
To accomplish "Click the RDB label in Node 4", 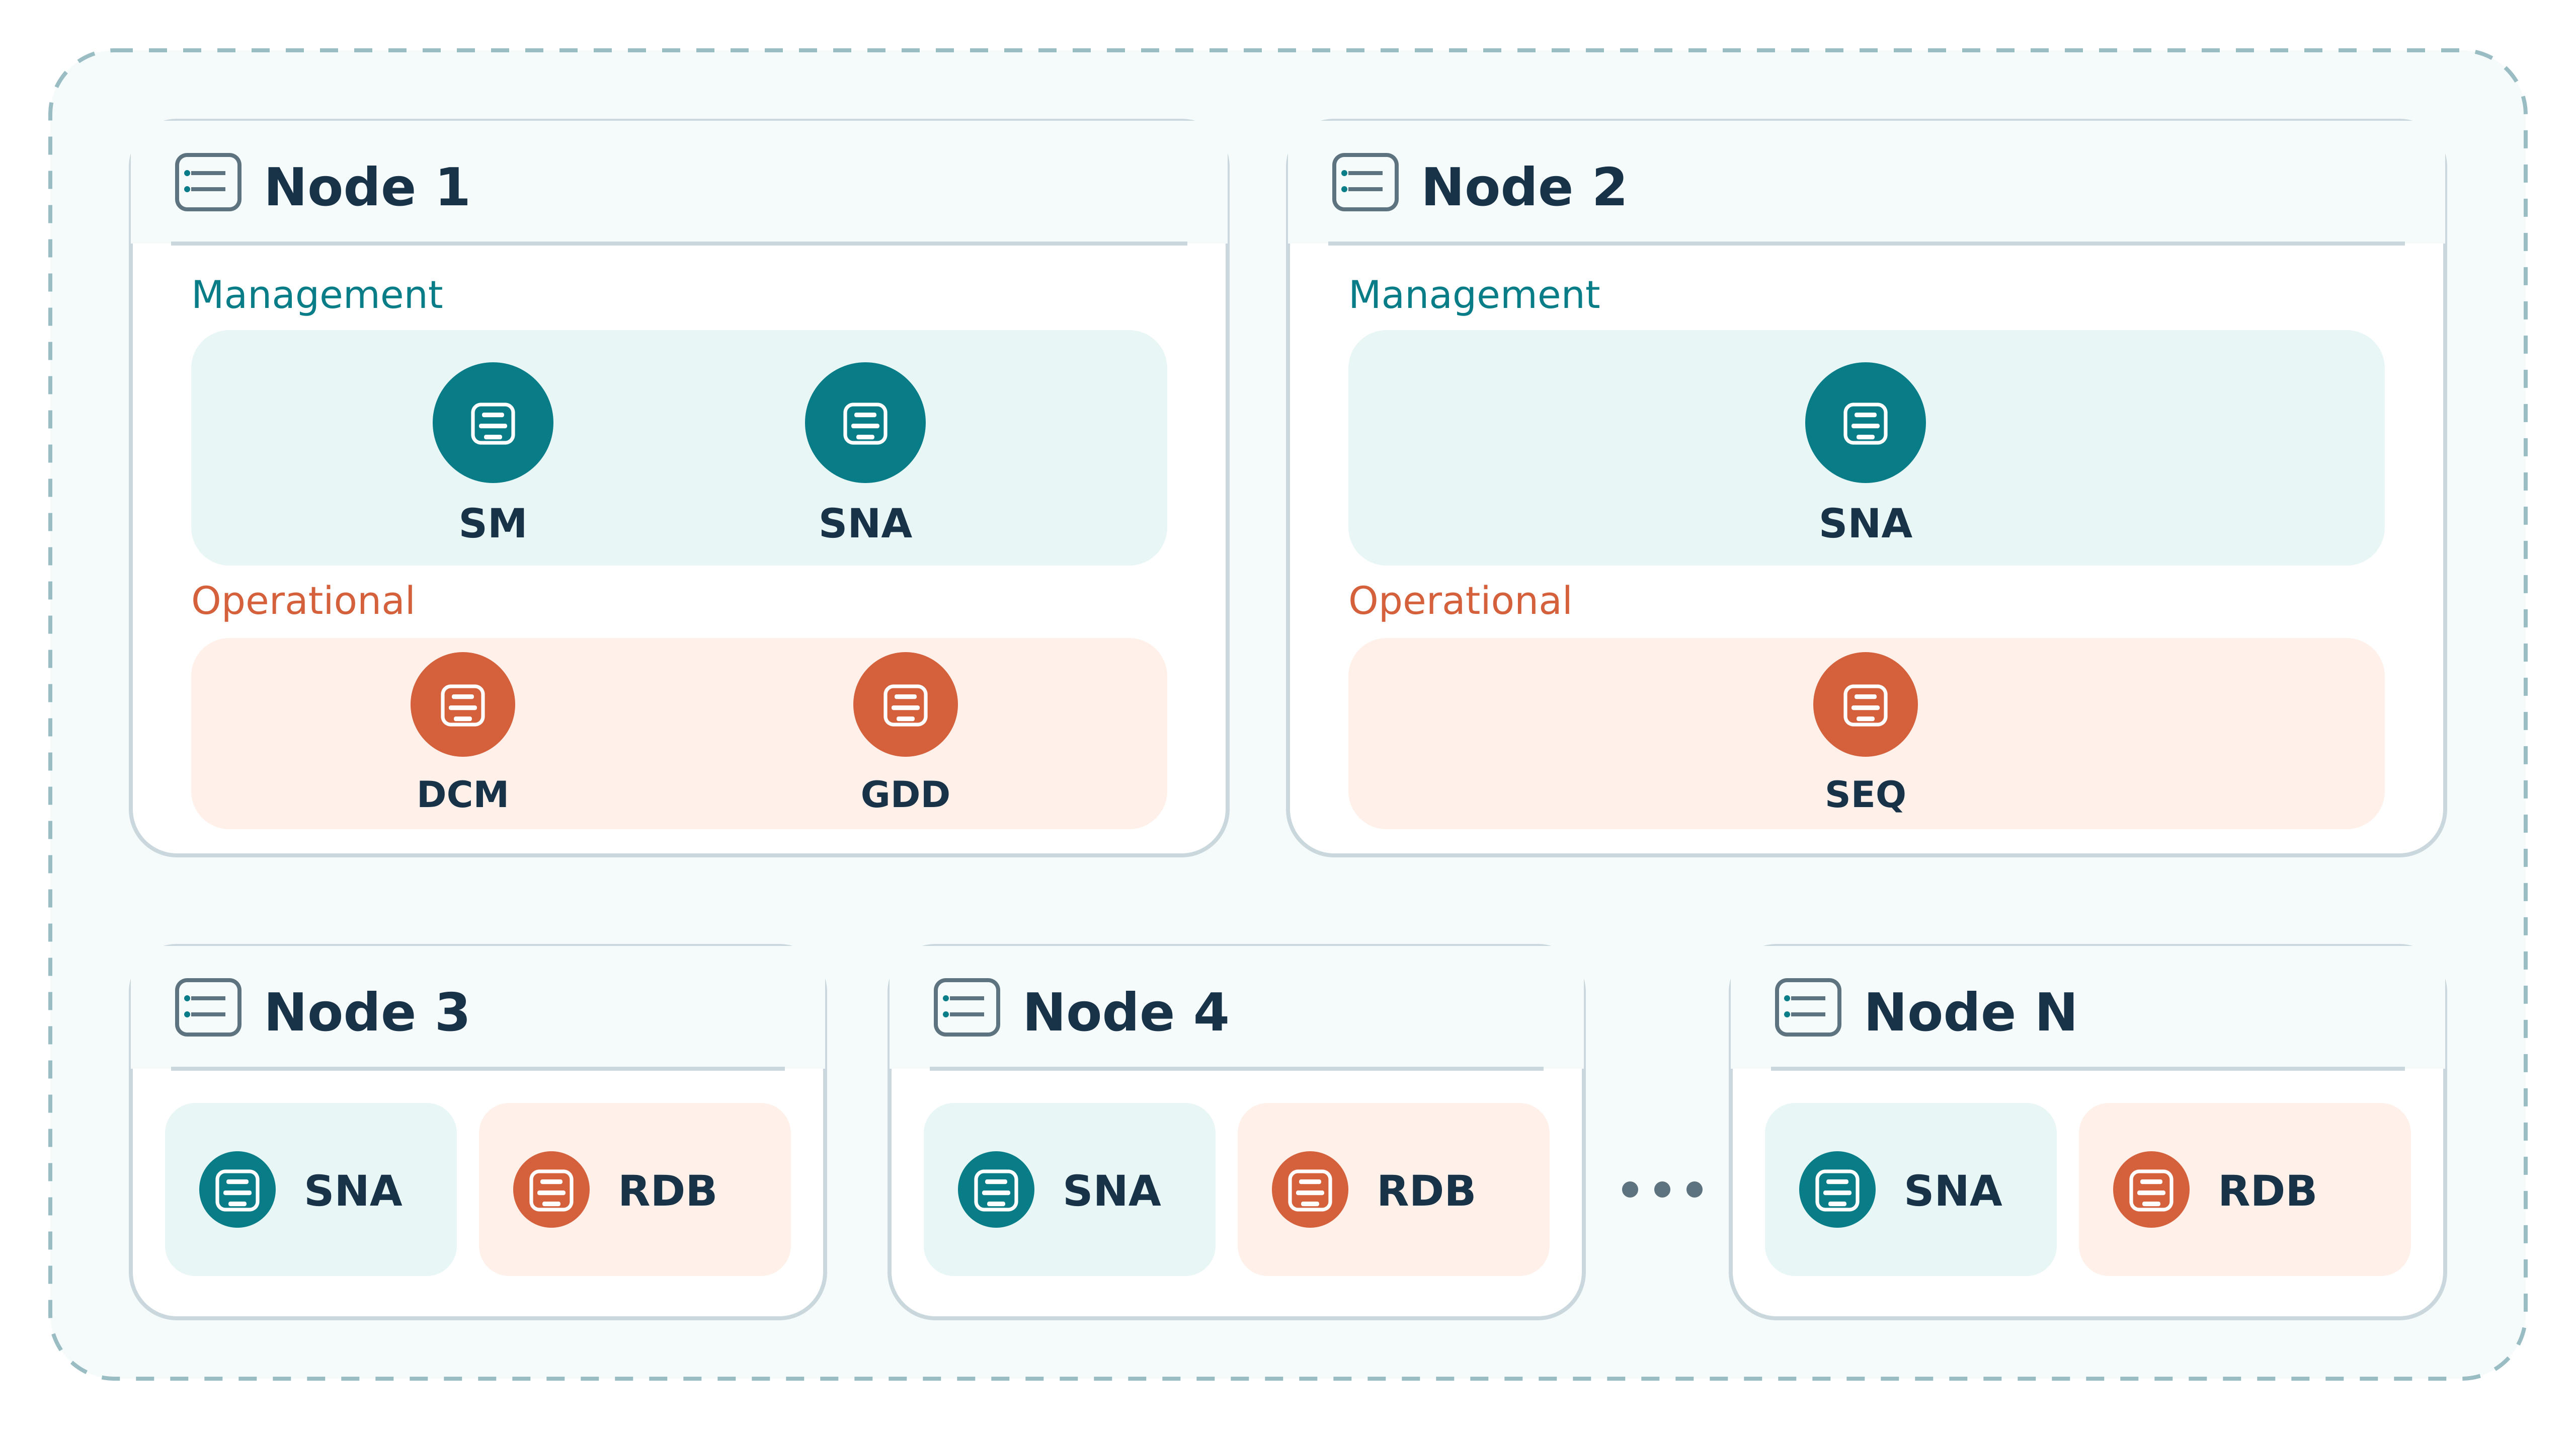I will point(1426,1191).
